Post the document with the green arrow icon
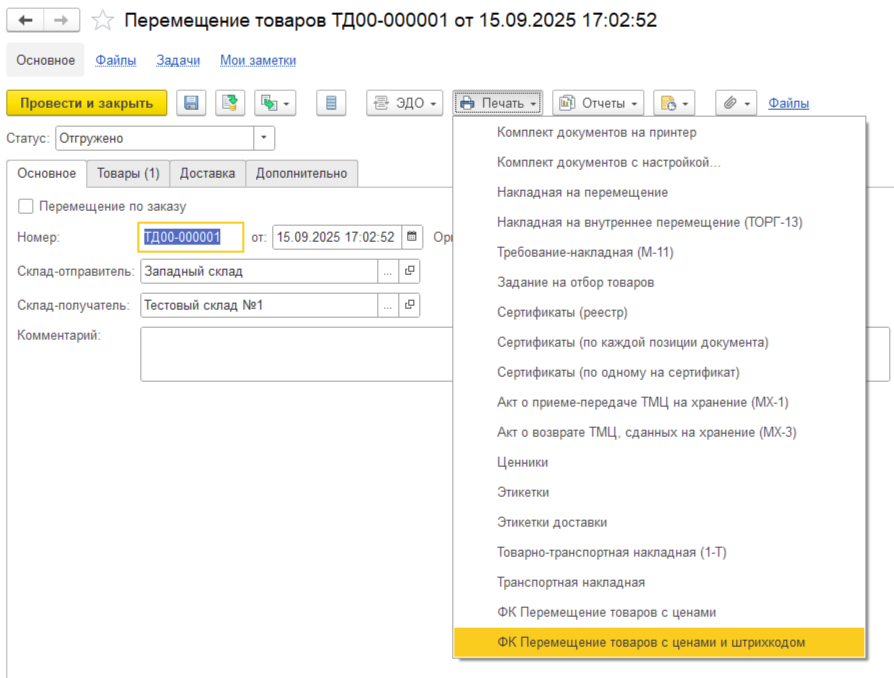 click(230, 103)
